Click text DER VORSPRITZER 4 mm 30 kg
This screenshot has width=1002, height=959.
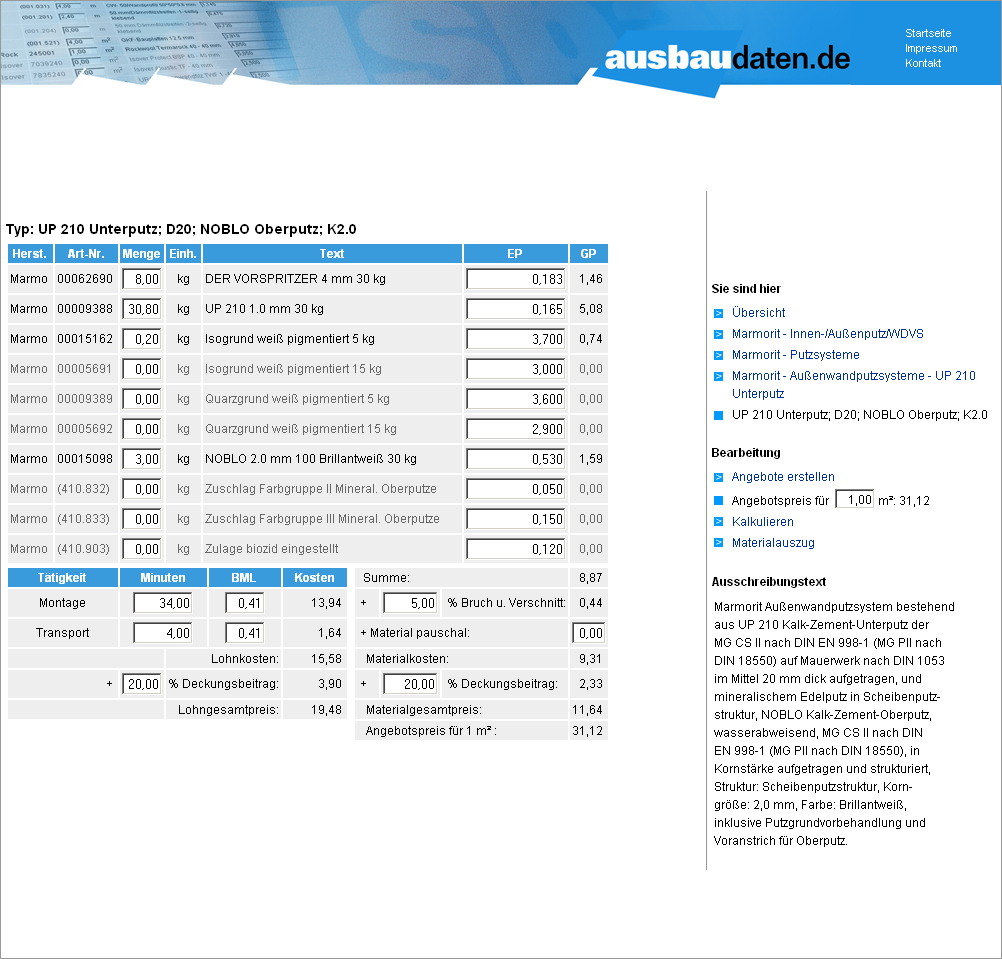point(295,279)
